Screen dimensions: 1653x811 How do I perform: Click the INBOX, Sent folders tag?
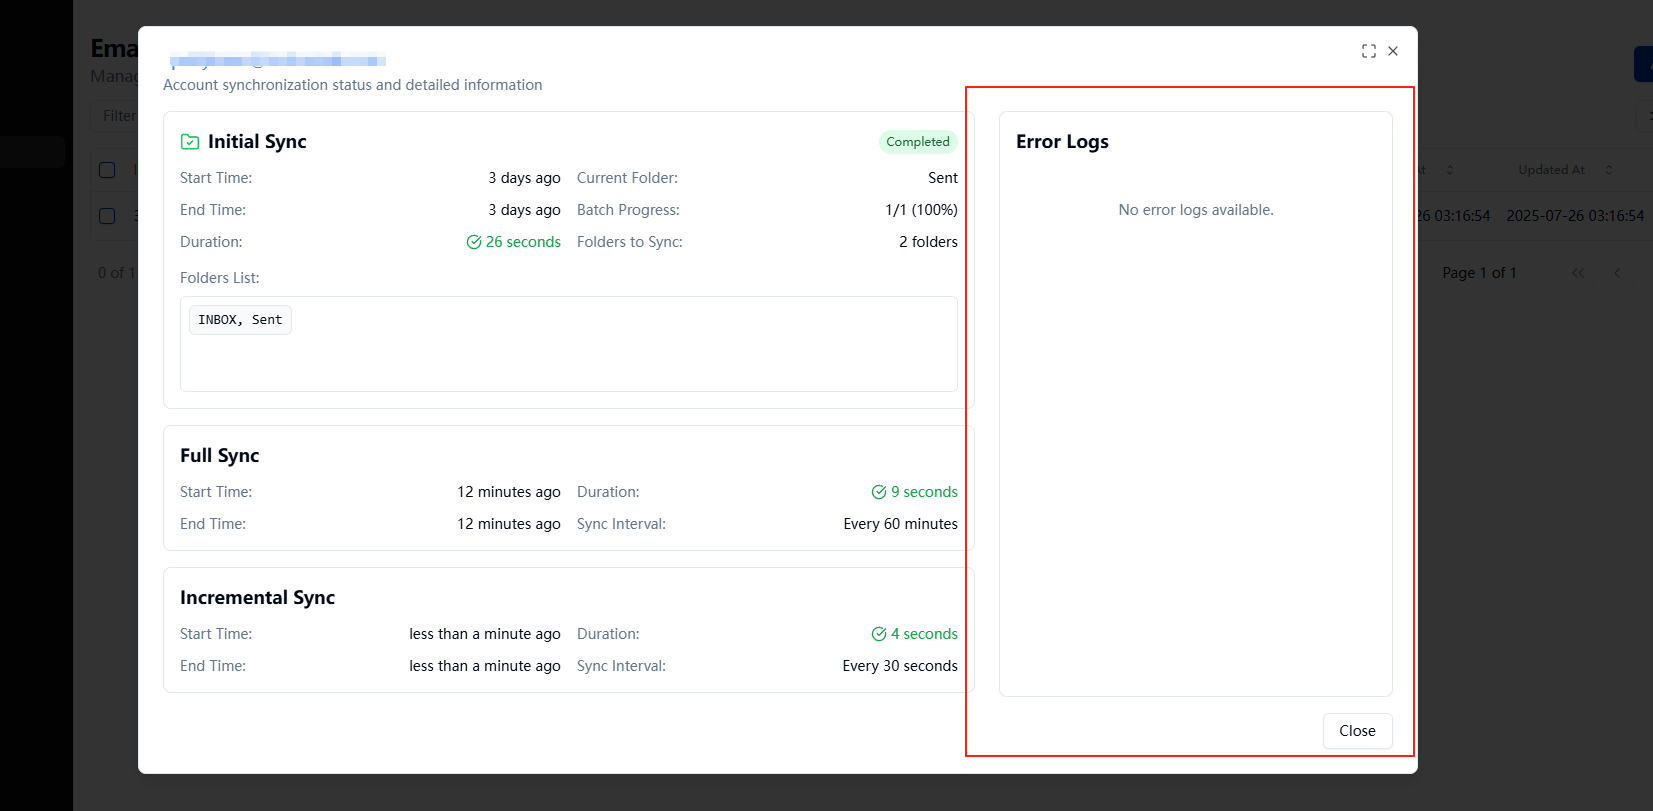tap(240, 320)
